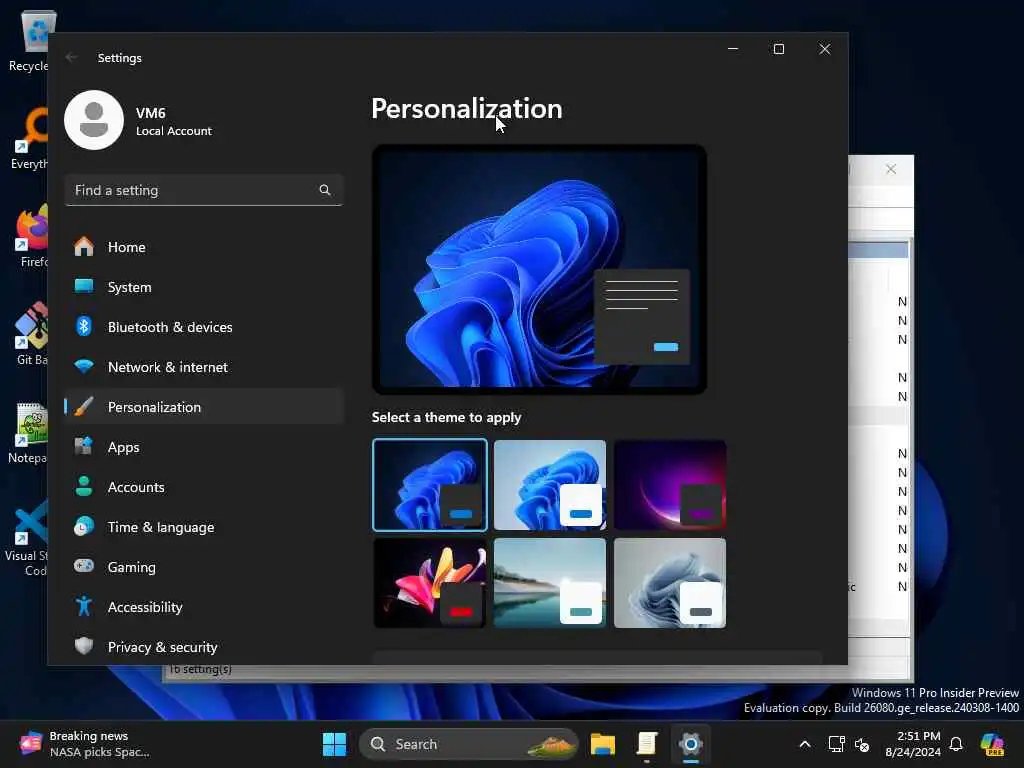Focus the Find a setting search box
The image size is (1024, 768).
(x=204, y=190)
